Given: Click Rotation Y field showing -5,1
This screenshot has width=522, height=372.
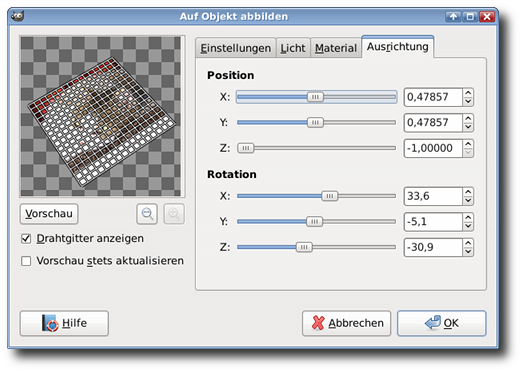Looking at the screenshot, I should (x=433, y=222).
